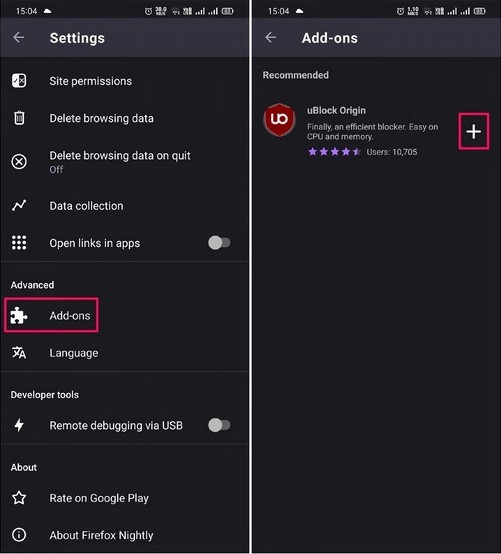The image size is (501, 554).
Task: Tap the cloud icon in Add-ons status bar
Action: point(300,11)
